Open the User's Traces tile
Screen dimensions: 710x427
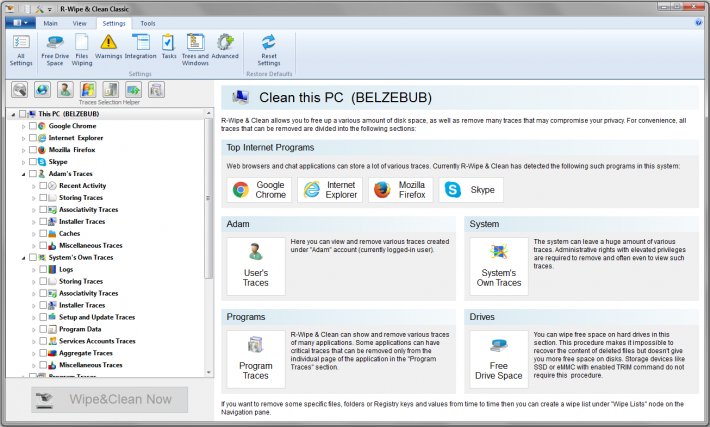(256, 266)
